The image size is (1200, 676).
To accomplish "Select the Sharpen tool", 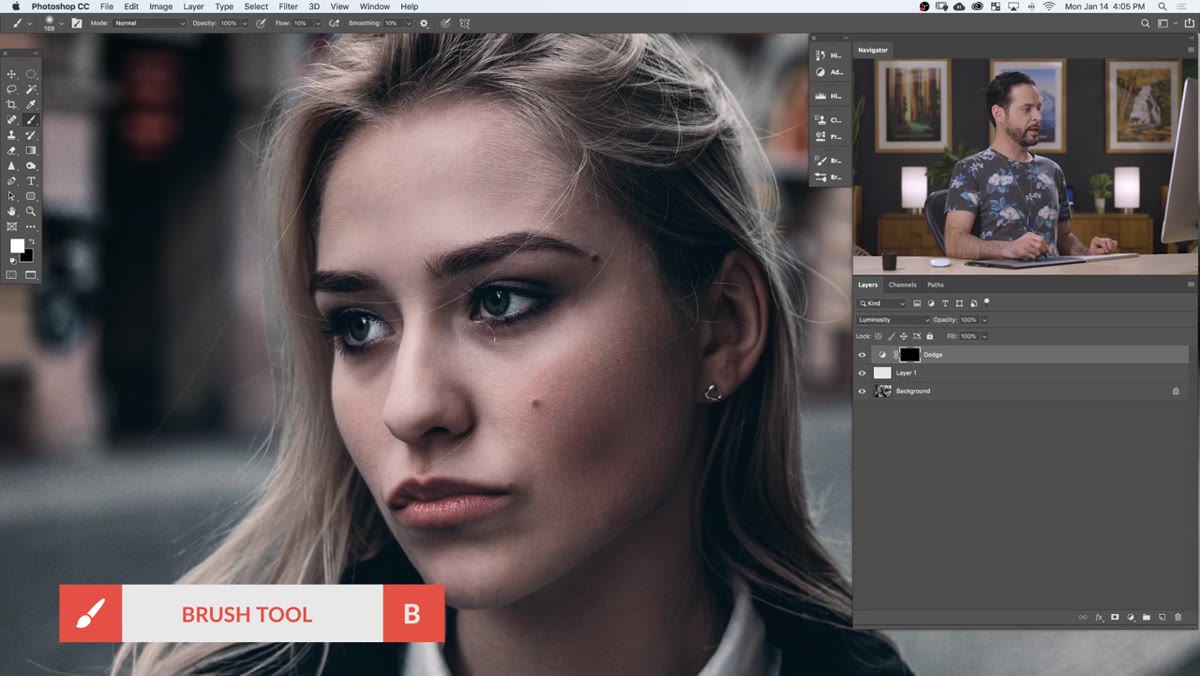I will point(12,166).
